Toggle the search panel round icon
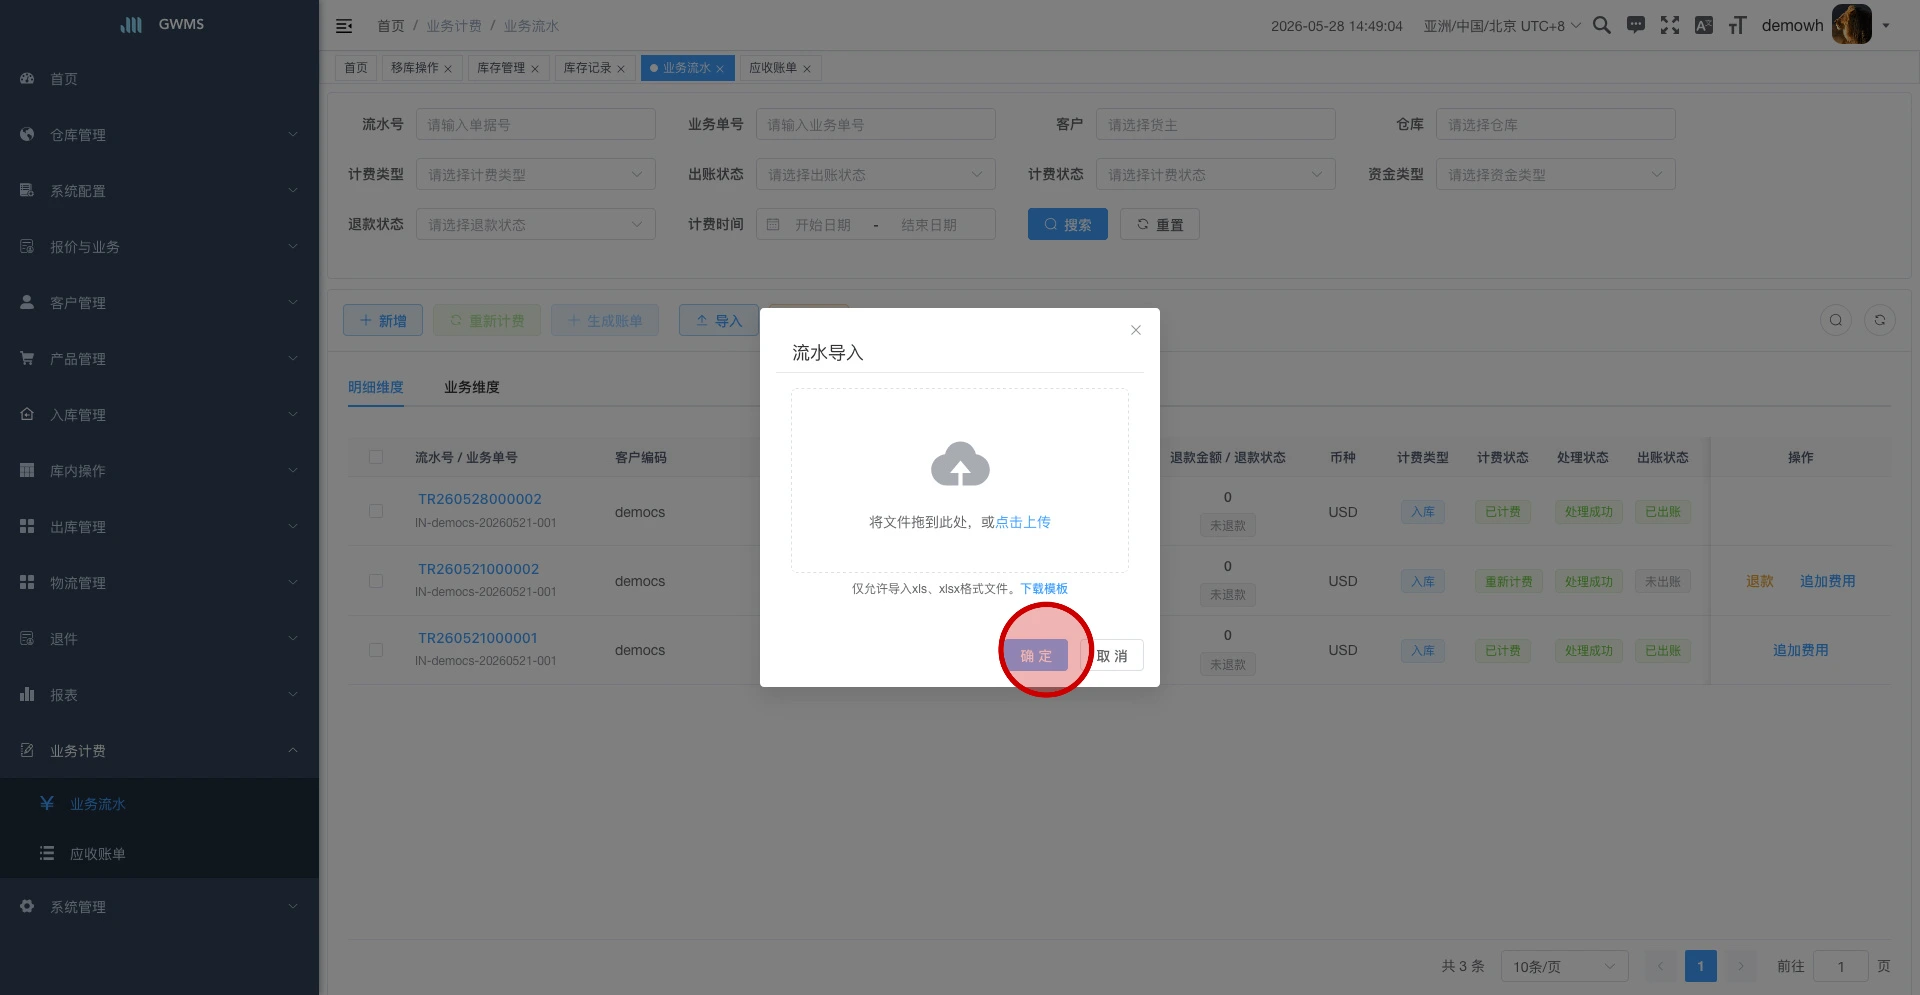The height and width of the screenshot is (995, 1920). coord(1836,320)
